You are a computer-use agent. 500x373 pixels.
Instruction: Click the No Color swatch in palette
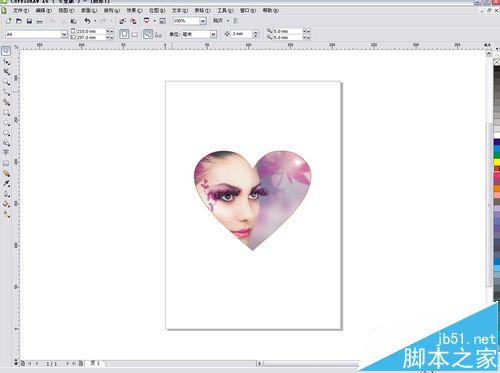[x=497, y=62]
